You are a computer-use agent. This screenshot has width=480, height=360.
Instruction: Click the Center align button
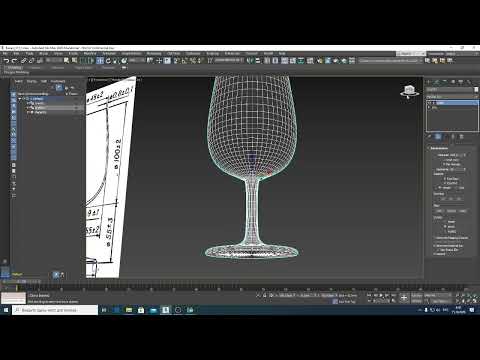pos(451,211)
